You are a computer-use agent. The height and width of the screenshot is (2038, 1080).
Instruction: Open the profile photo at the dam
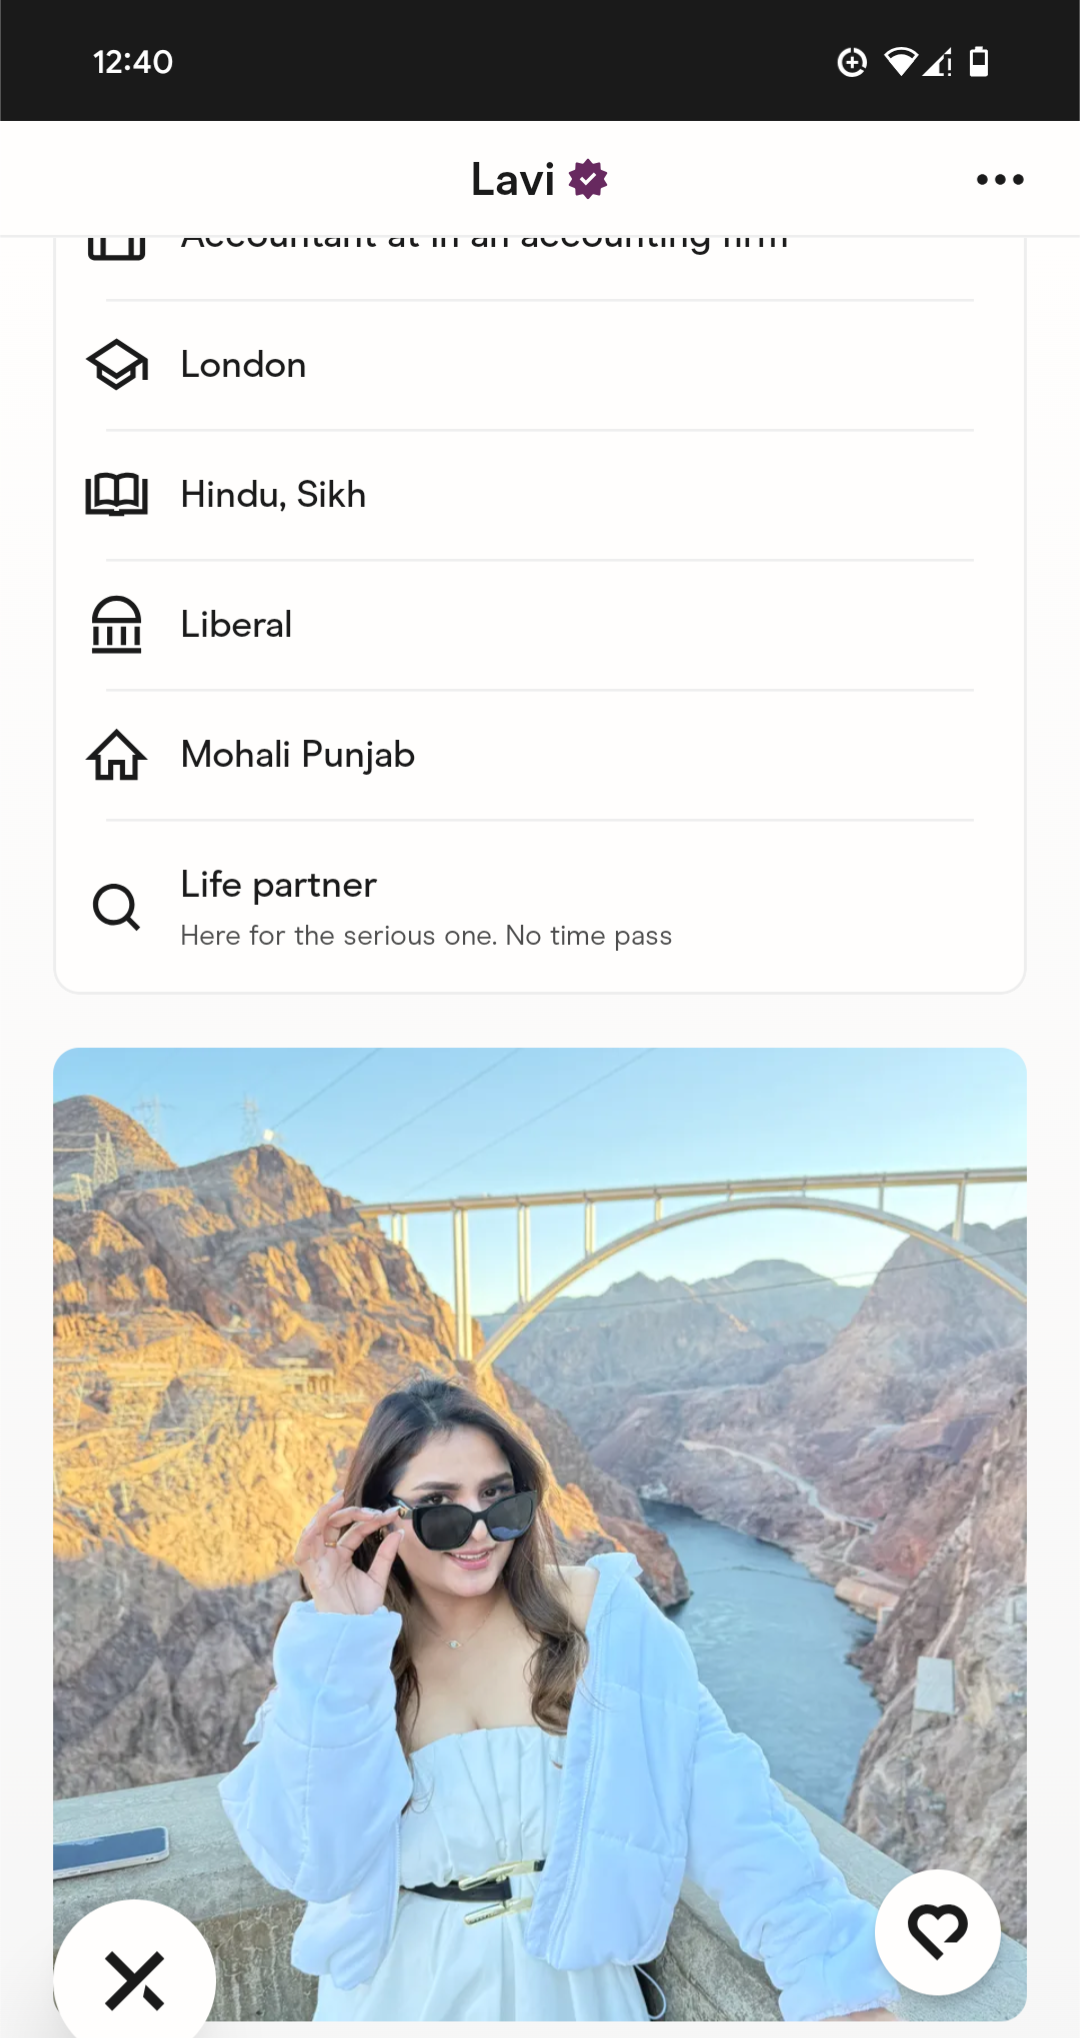(x=540, y=1534)
